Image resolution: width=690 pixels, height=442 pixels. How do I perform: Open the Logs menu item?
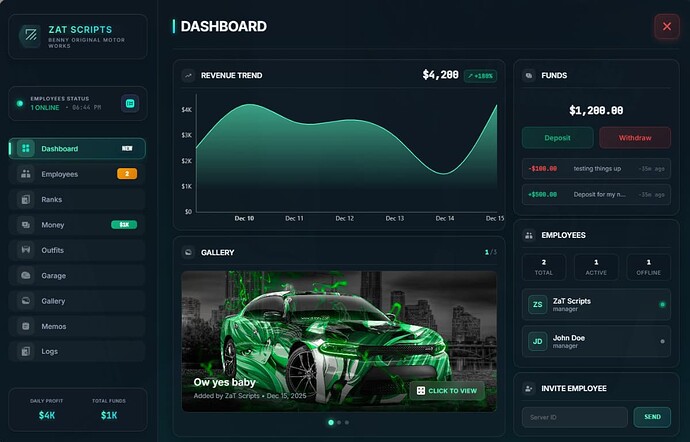click(x=77, y=351)
